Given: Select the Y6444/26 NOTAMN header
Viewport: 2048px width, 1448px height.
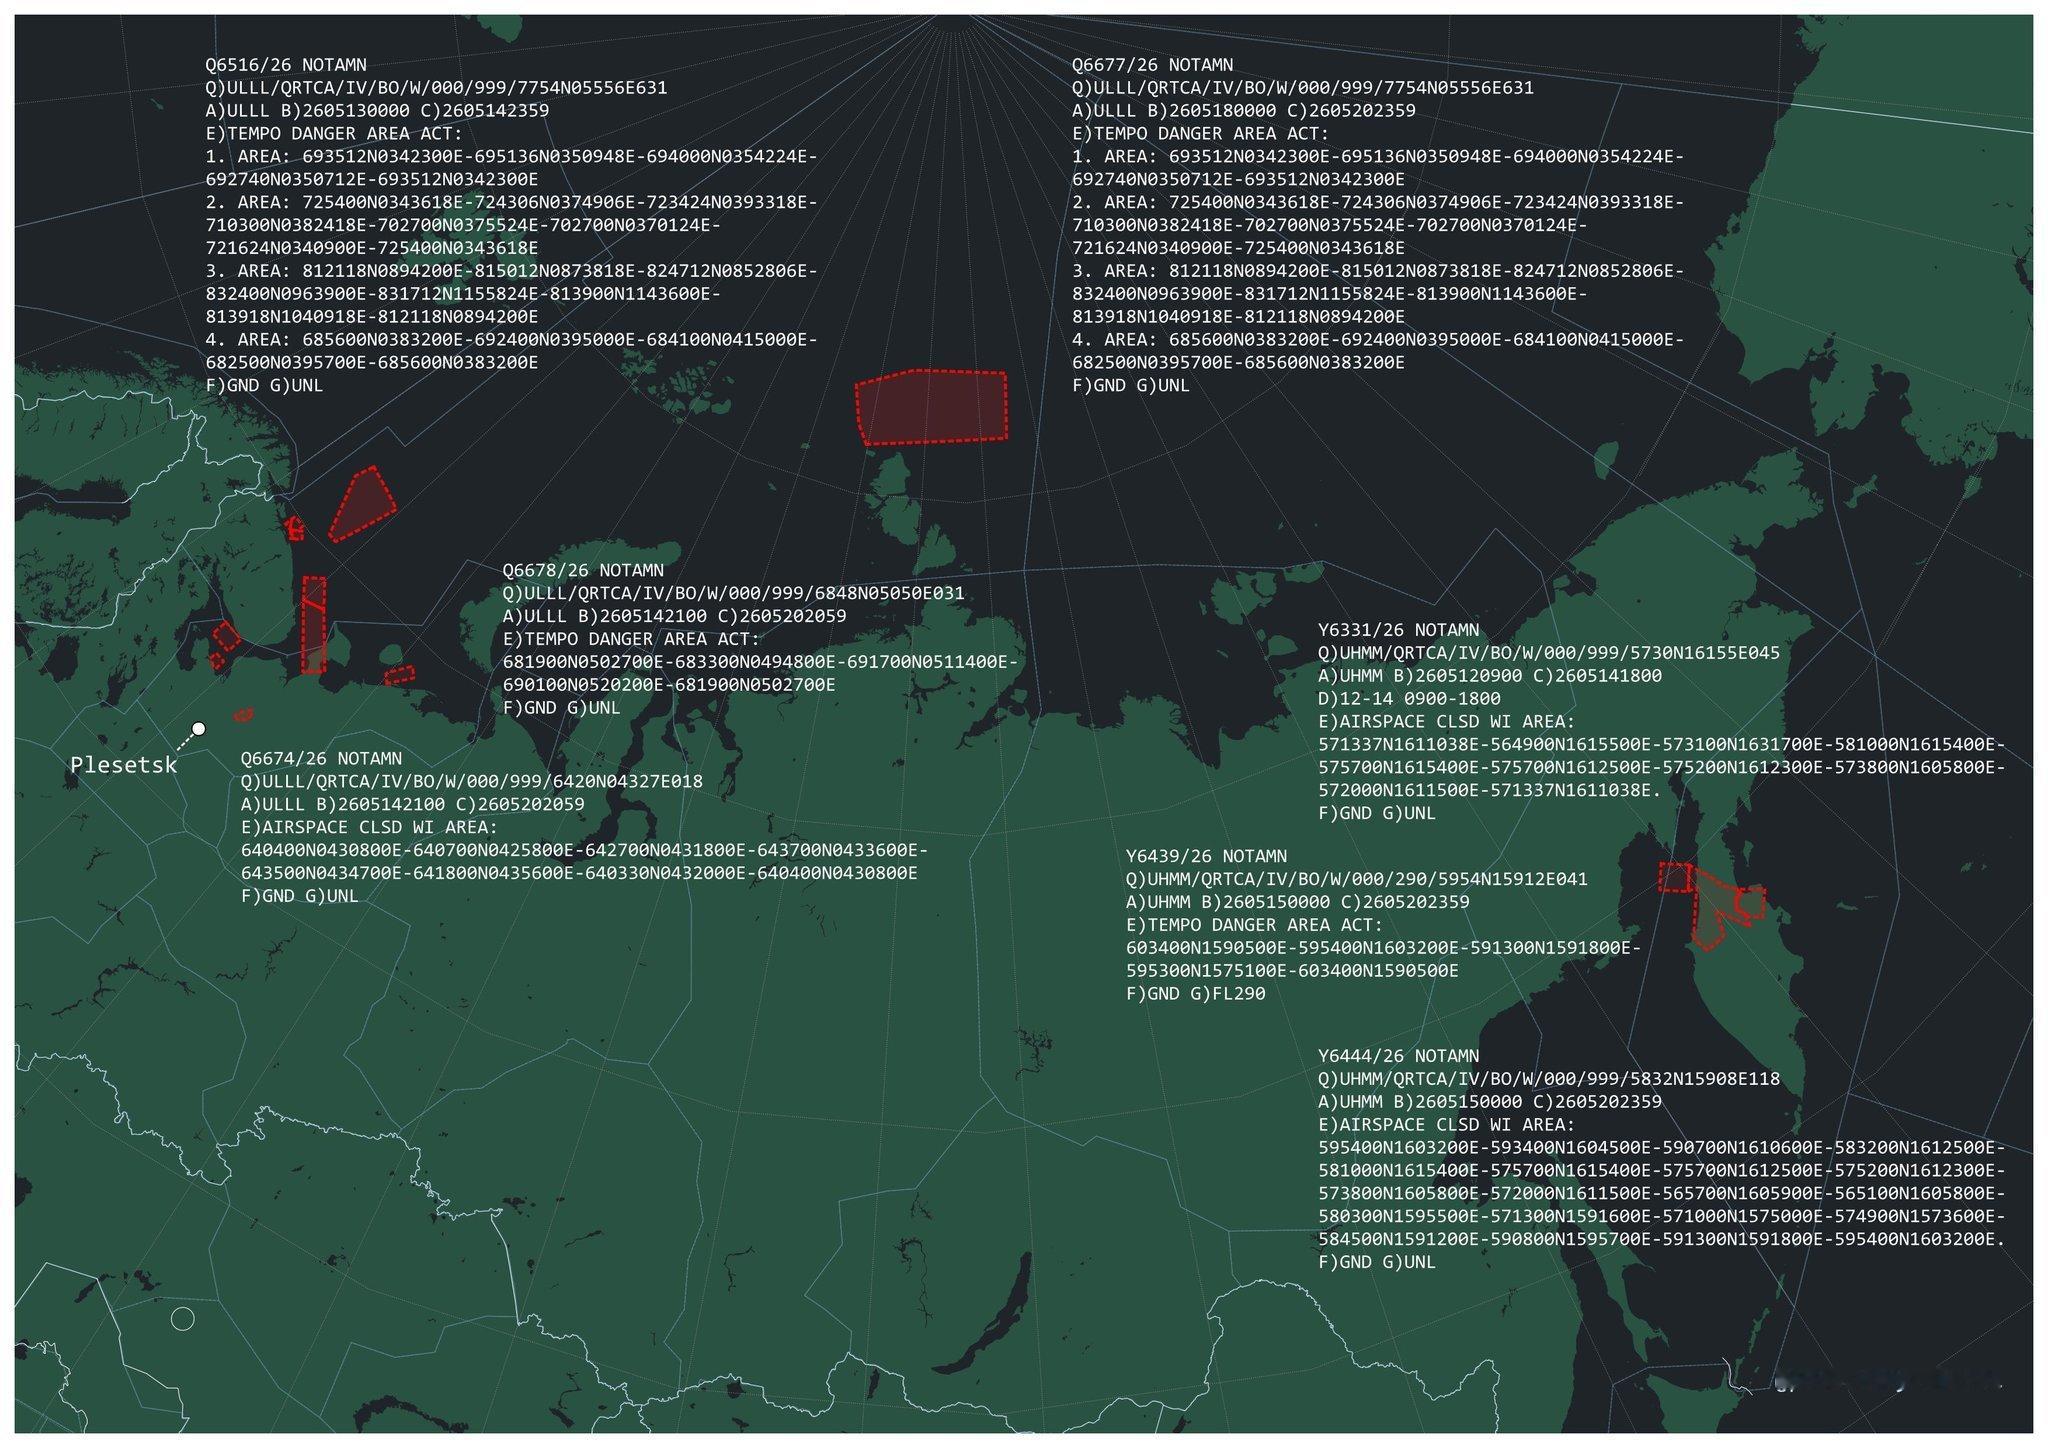Looking at the screenshot, I should pyautogui.click(x=1399, y=1056).
